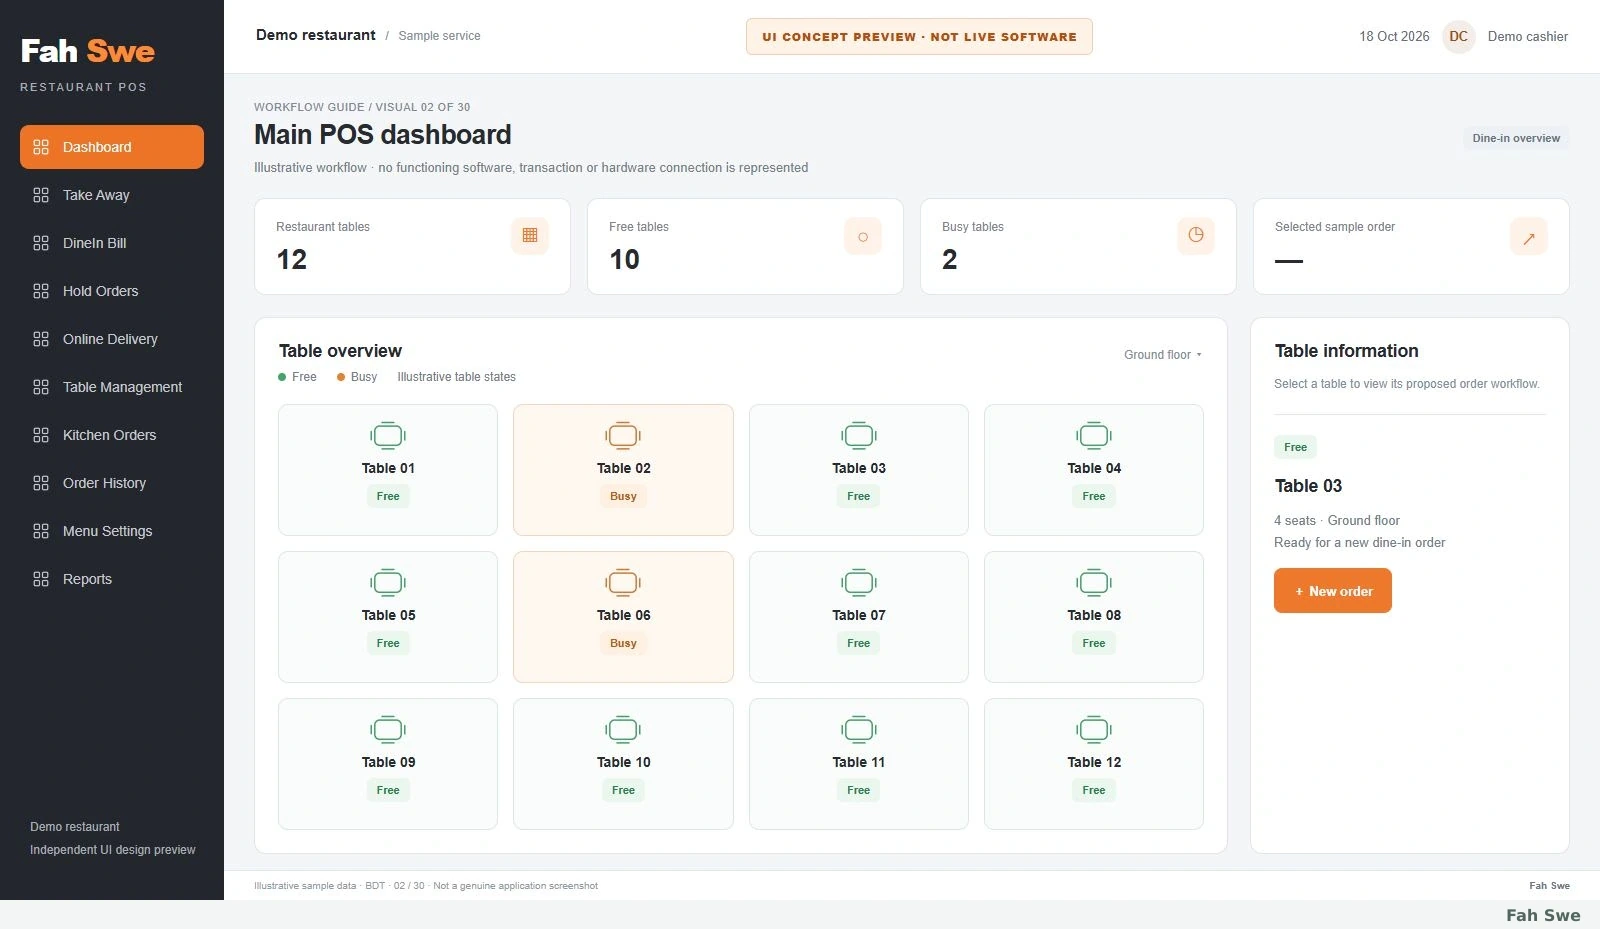Click the Busy legend label
Viewport: 1600px width, 929px height.
coord(364,377)
